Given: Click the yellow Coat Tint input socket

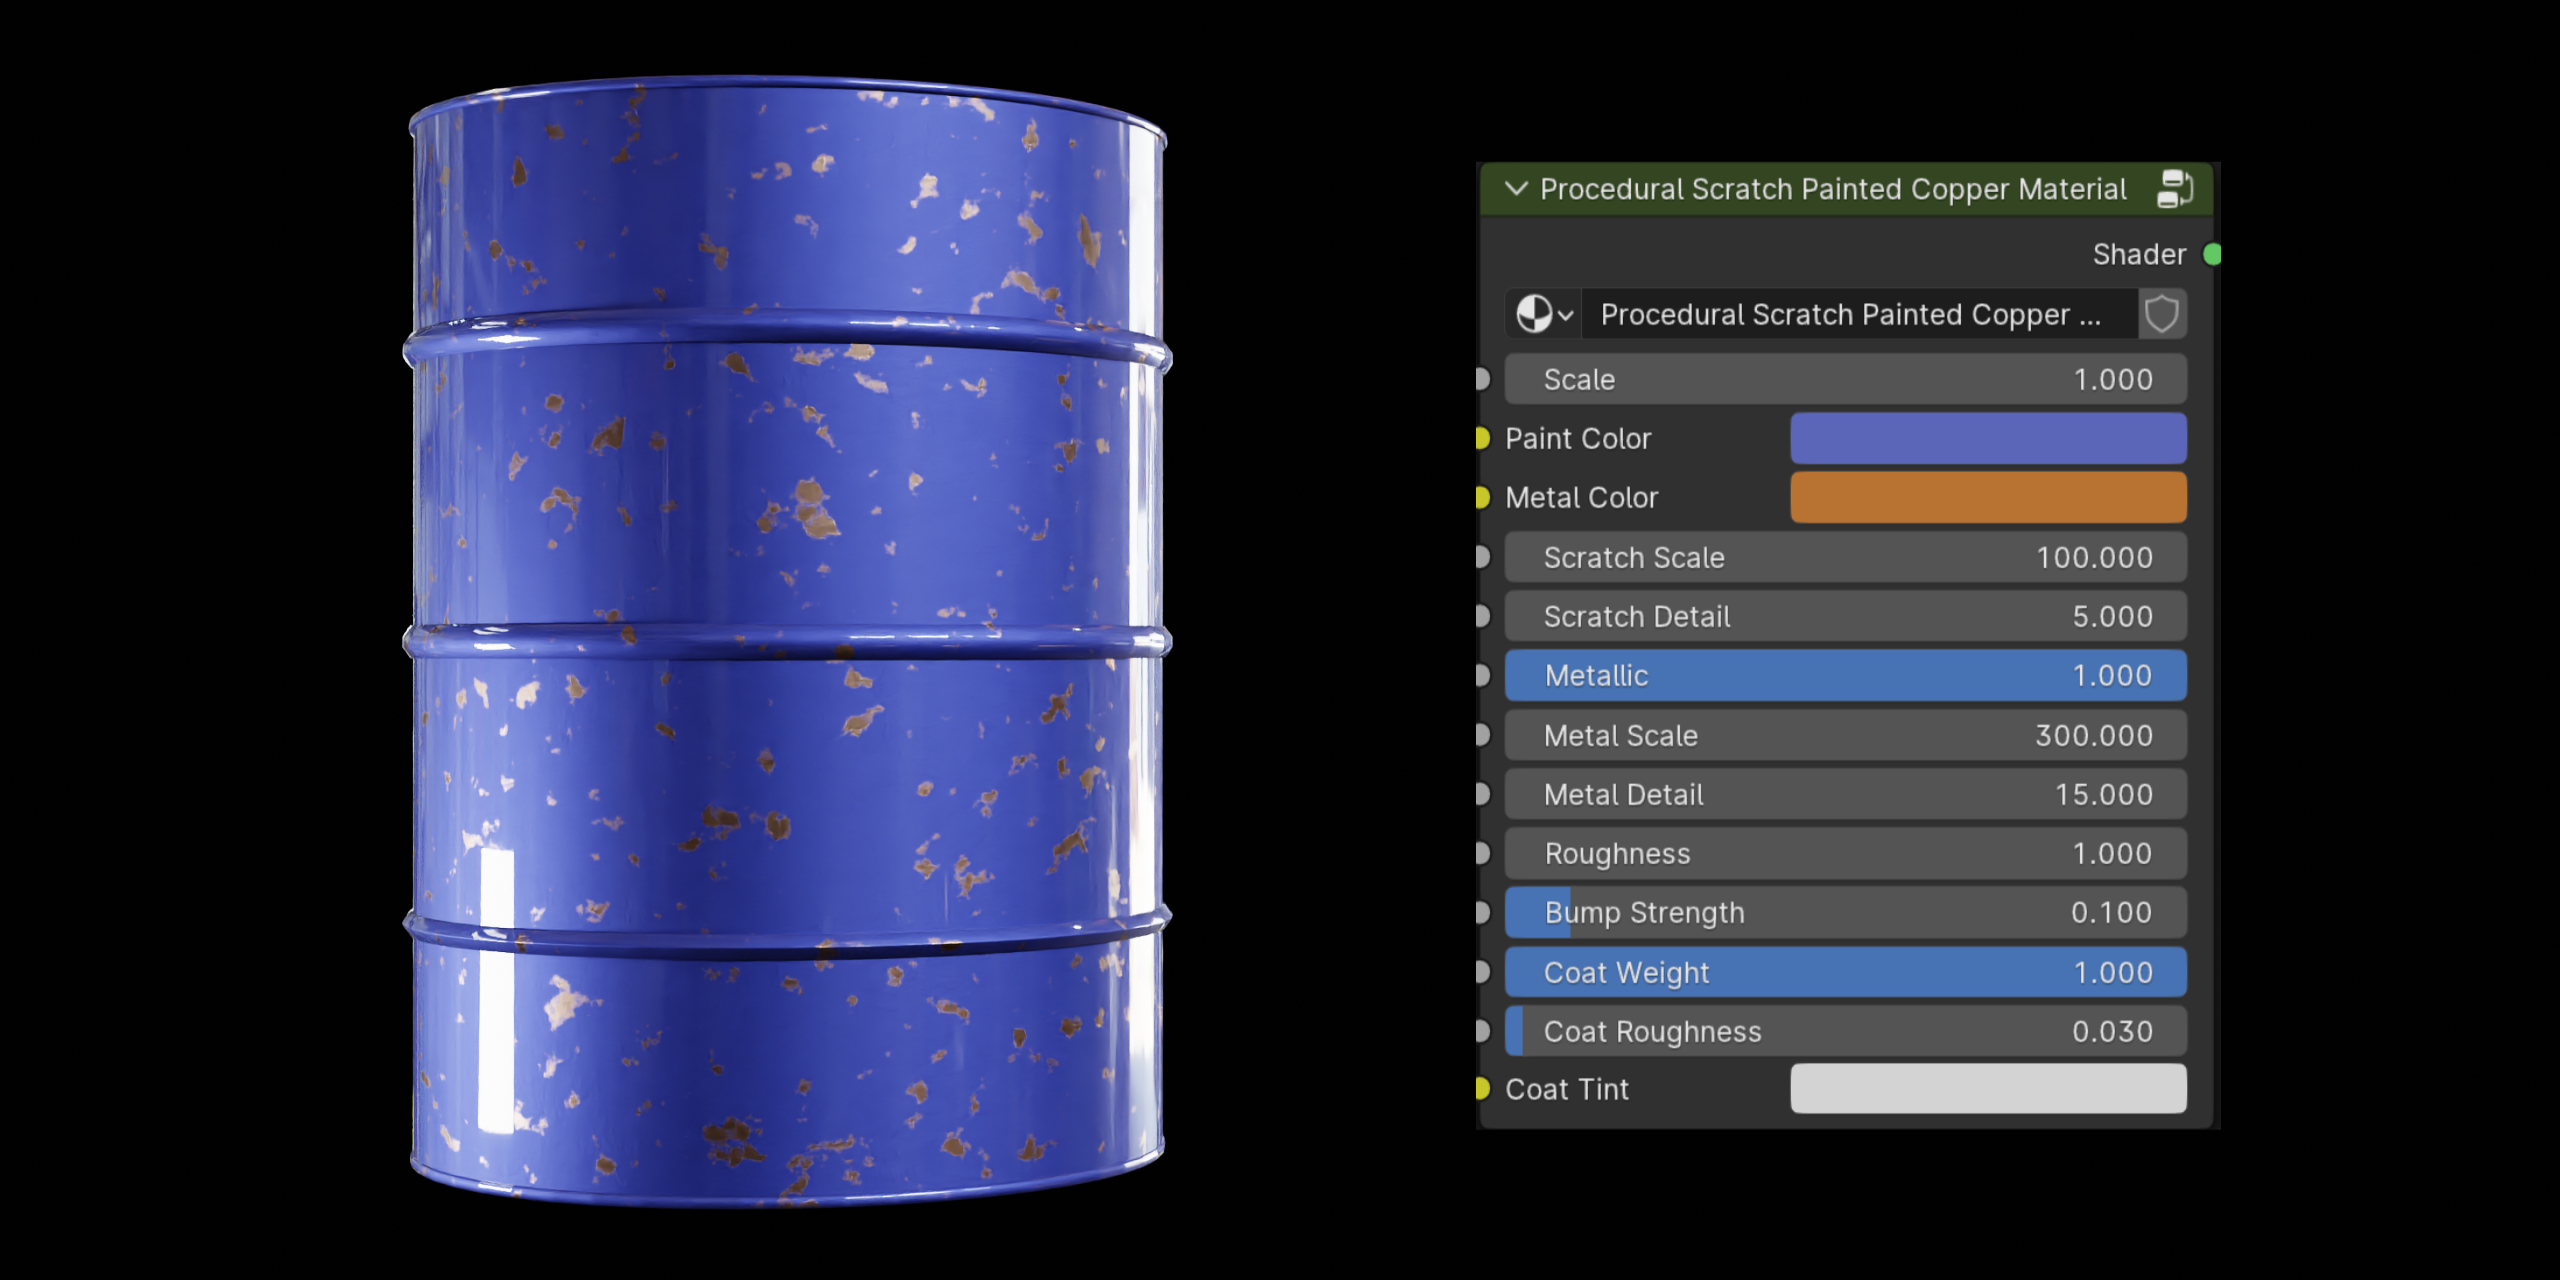Looking at the screenshot, I should 1482,1089.
